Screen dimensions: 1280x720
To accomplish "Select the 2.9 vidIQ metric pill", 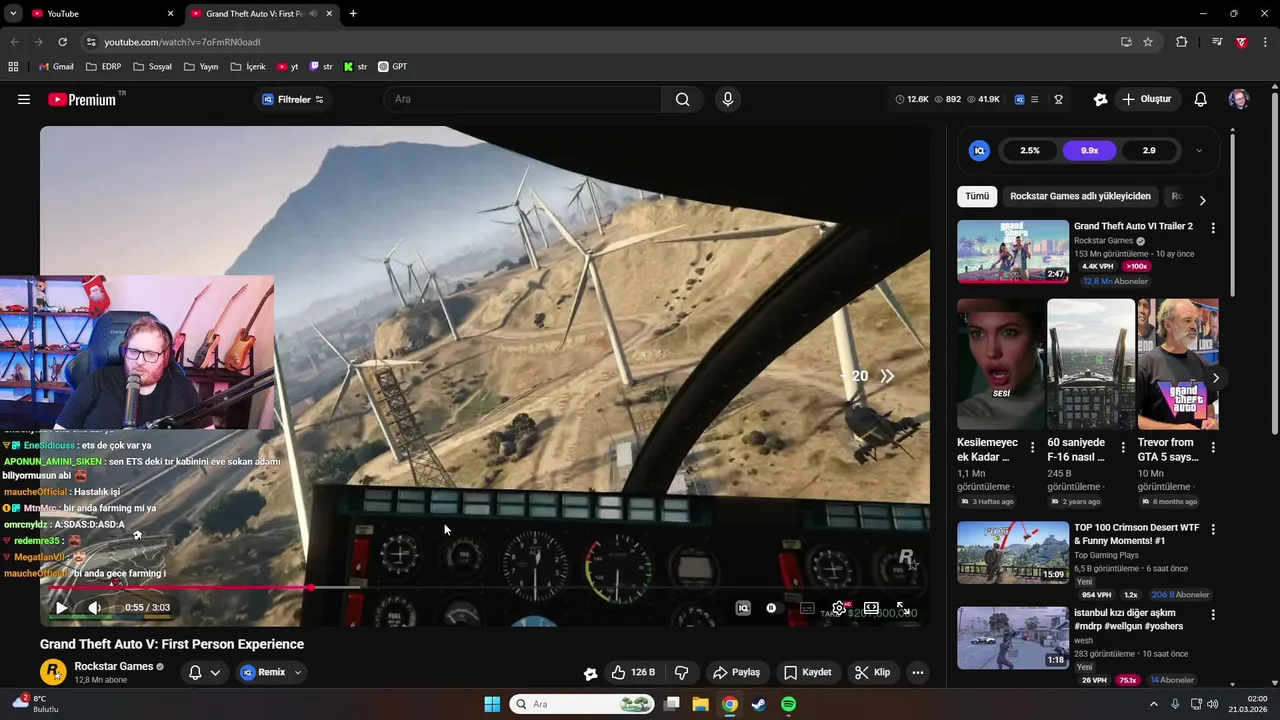I will click(1149, 151).
